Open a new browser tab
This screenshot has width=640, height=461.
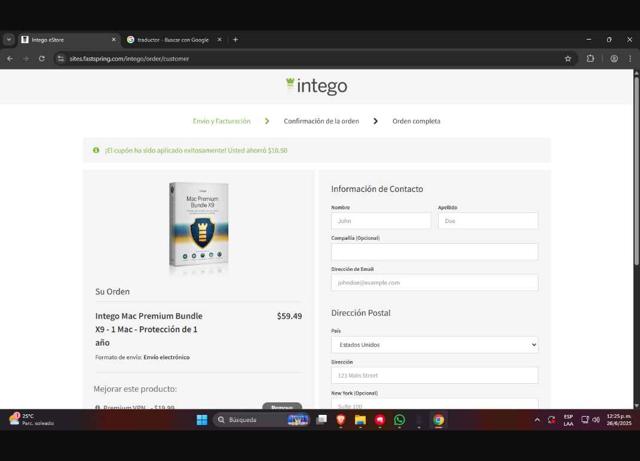pos(236,40)
